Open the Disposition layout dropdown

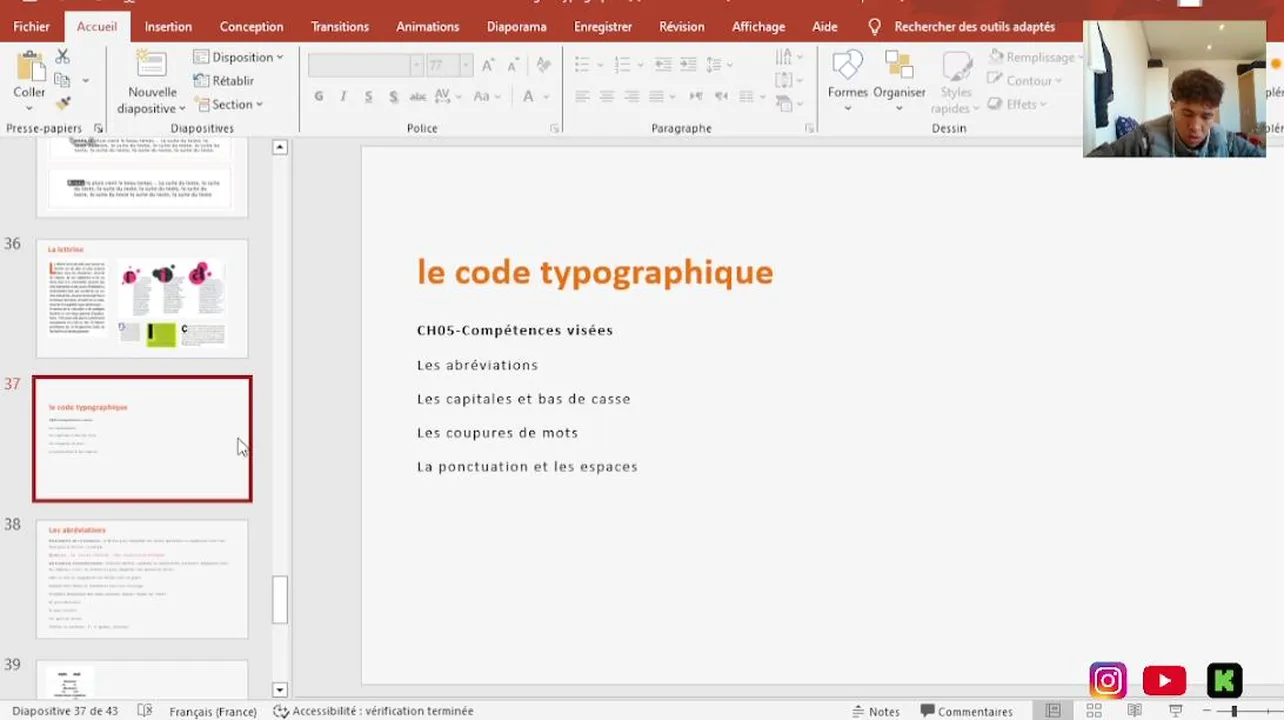238,57
